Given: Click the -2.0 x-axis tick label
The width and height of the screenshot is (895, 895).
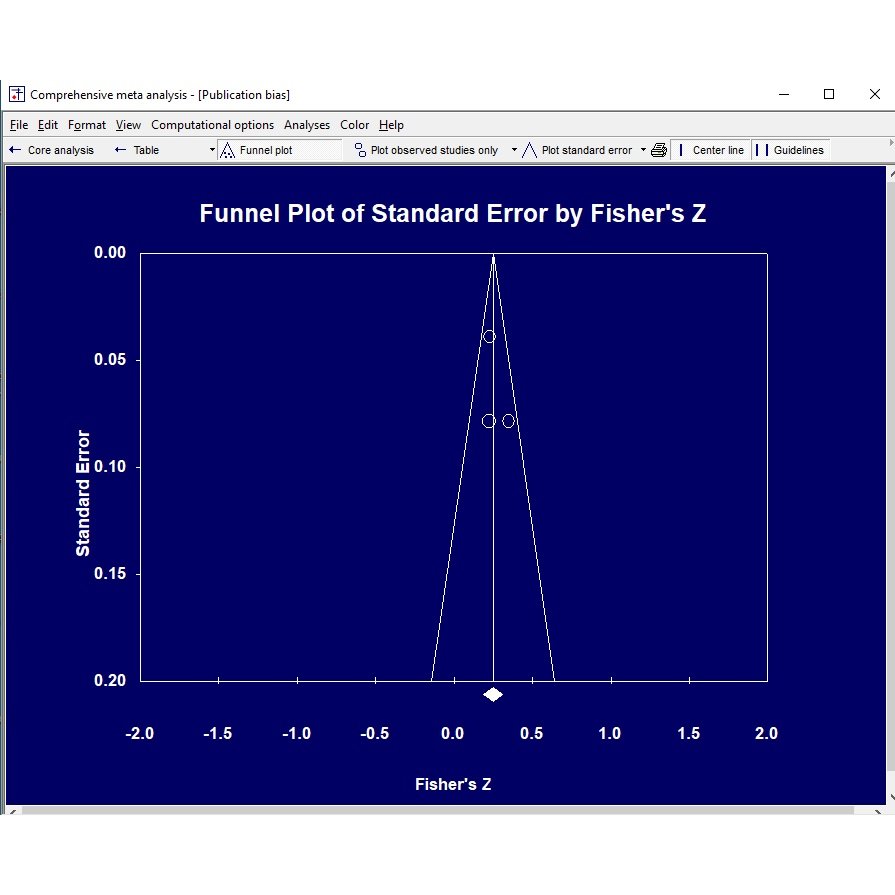Looking at the screenshot, I should [139, 733].
